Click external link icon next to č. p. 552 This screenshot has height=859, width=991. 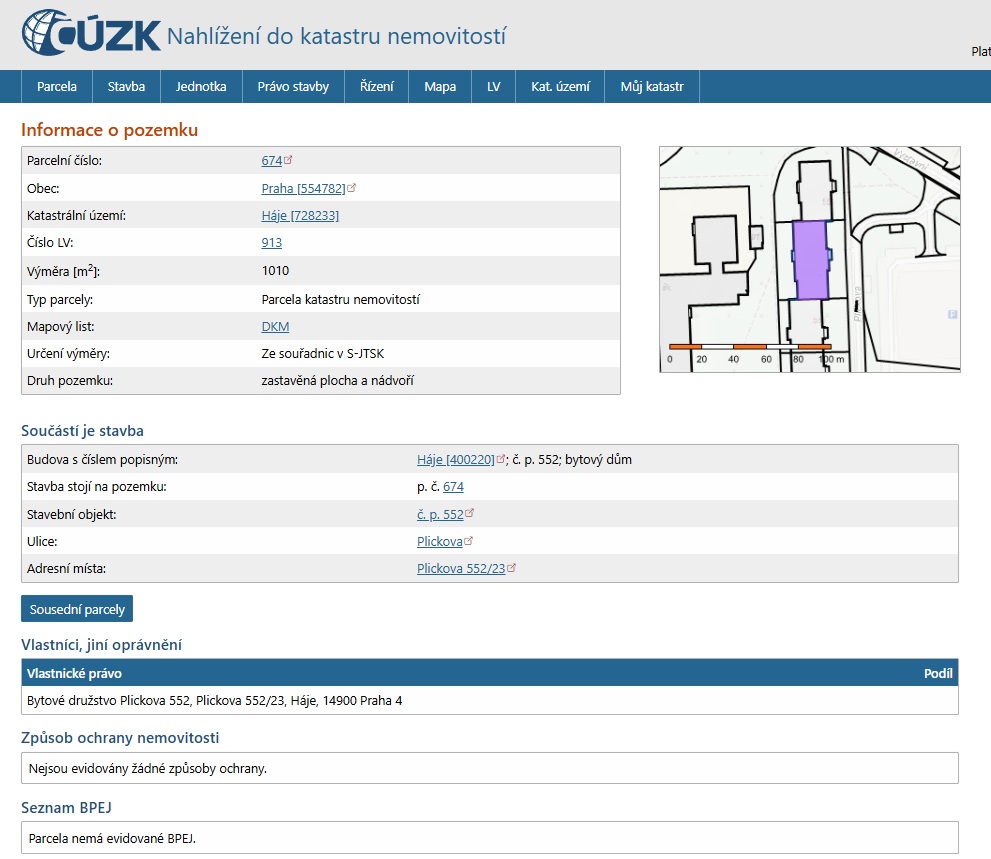click(x=470, y=514)
